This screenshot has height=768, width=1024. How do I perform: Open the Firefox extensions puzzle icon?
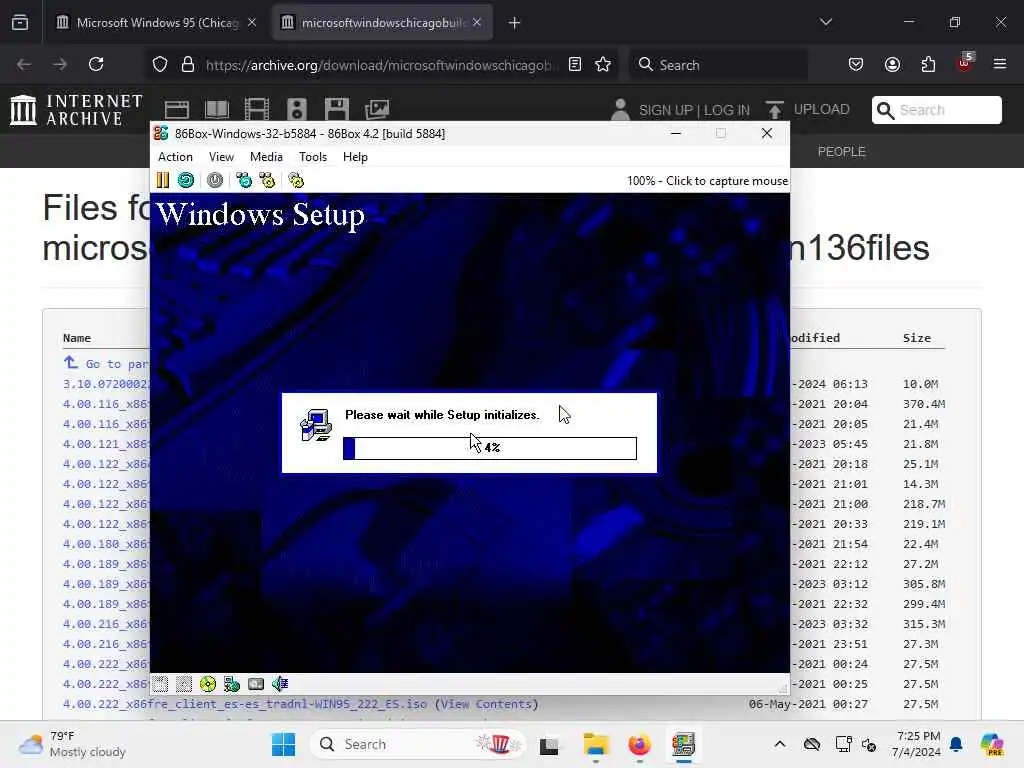click(x=928, y=64)
